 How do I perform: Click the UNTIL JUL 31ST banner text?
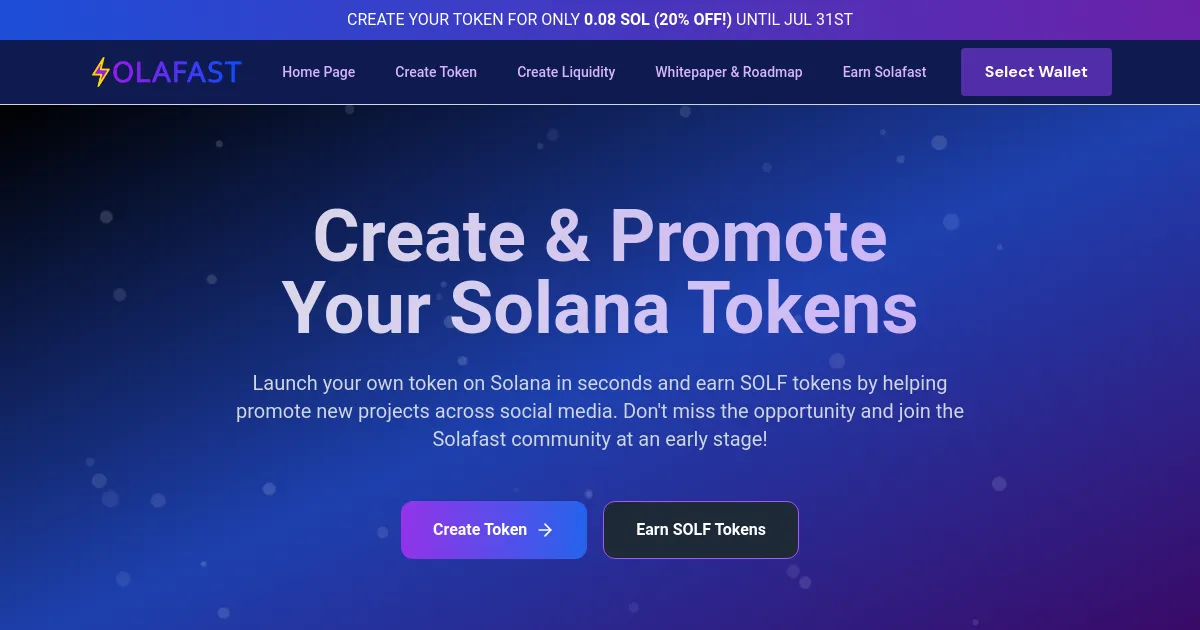click(x=793, y=19)
